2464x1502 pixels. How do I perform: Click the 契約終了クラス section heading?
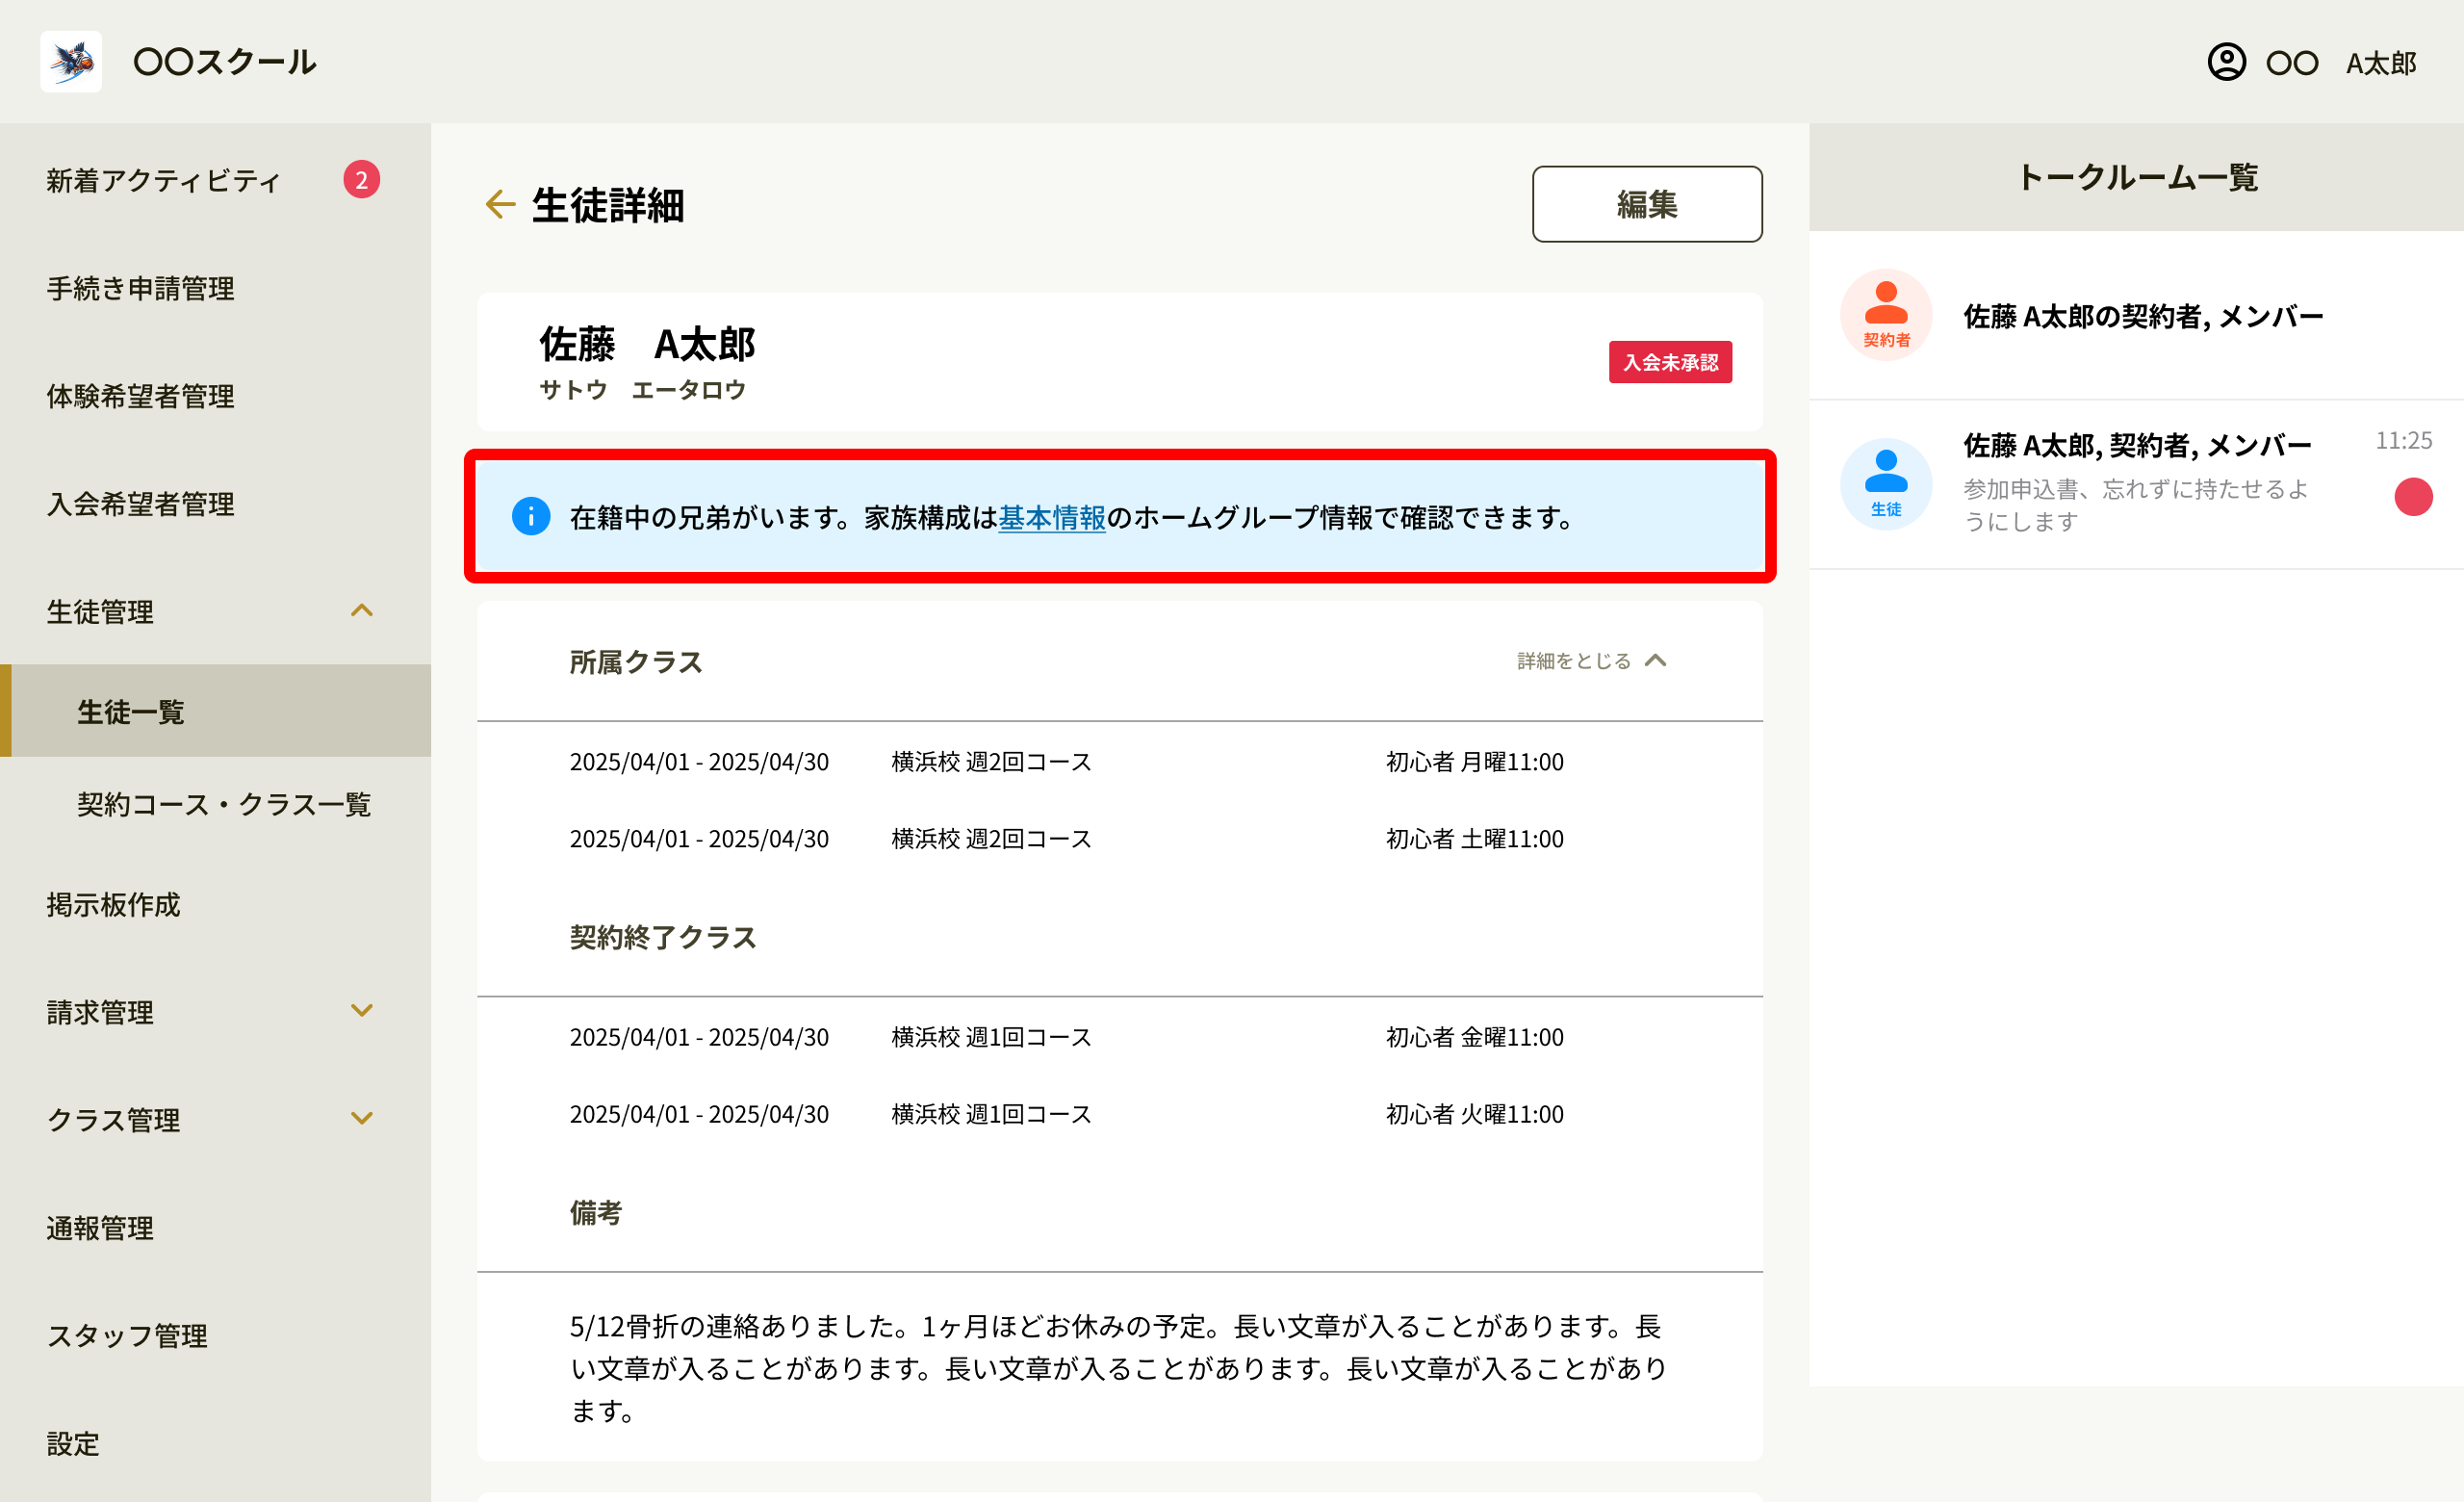pyautogui.click(x=663, y=937)
